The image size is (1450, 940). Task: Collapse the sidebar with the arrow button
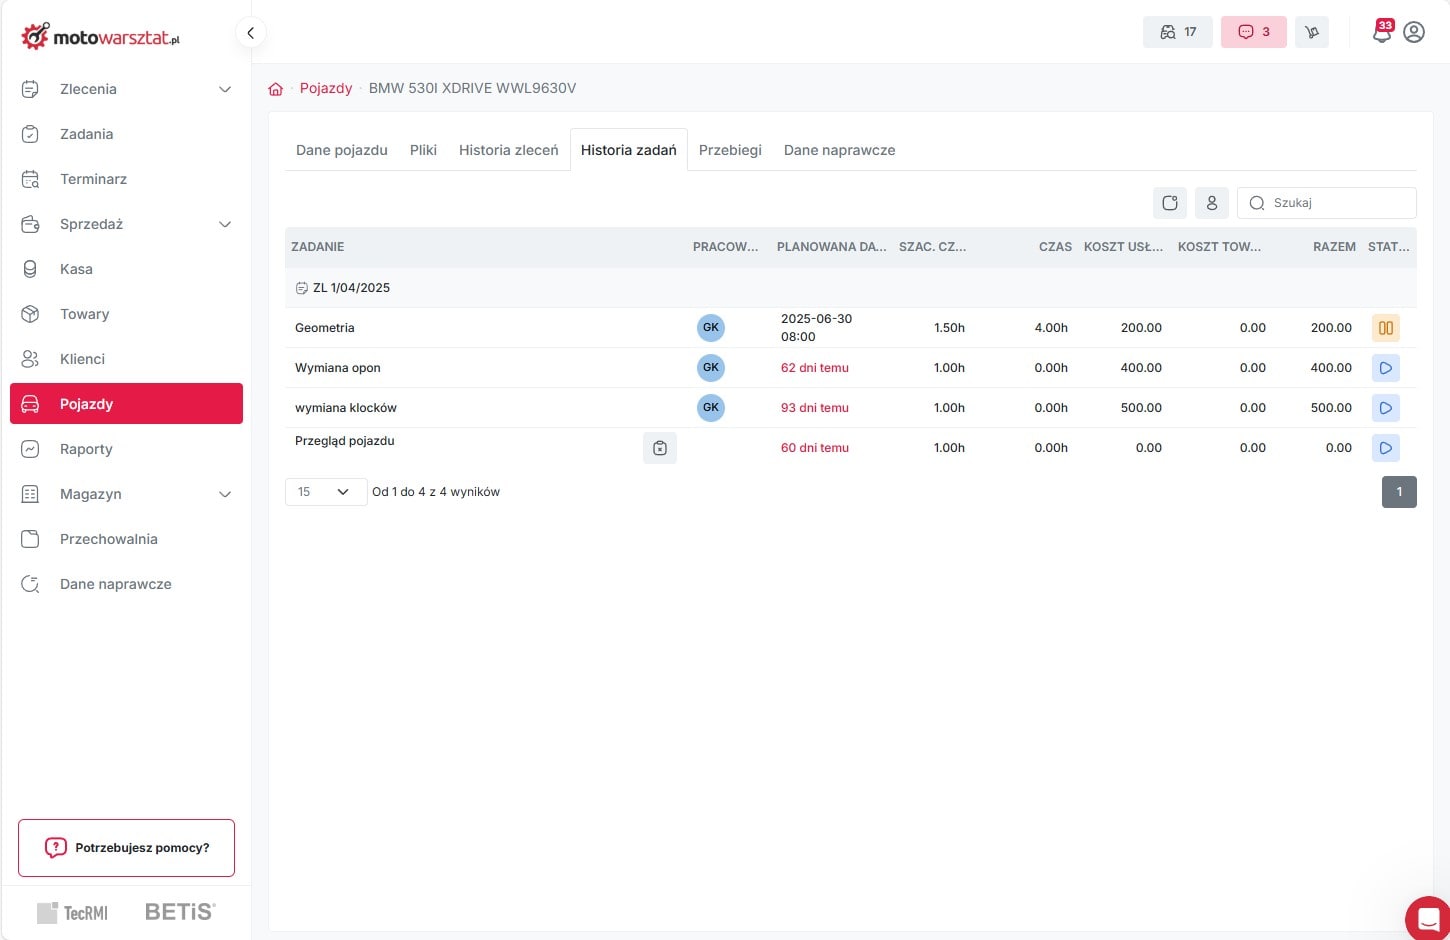250,33
